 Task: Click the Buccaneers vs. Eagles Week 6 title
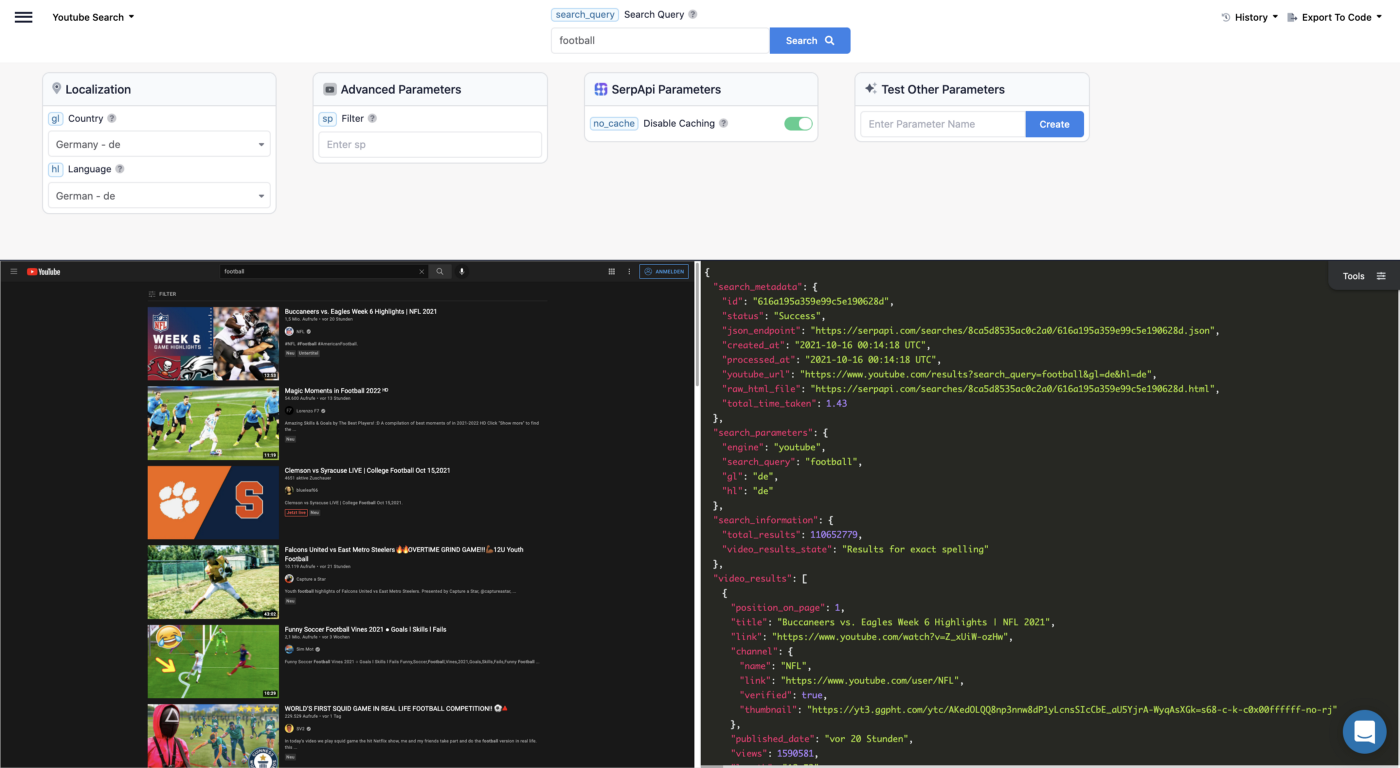click(x=360, y=312)
